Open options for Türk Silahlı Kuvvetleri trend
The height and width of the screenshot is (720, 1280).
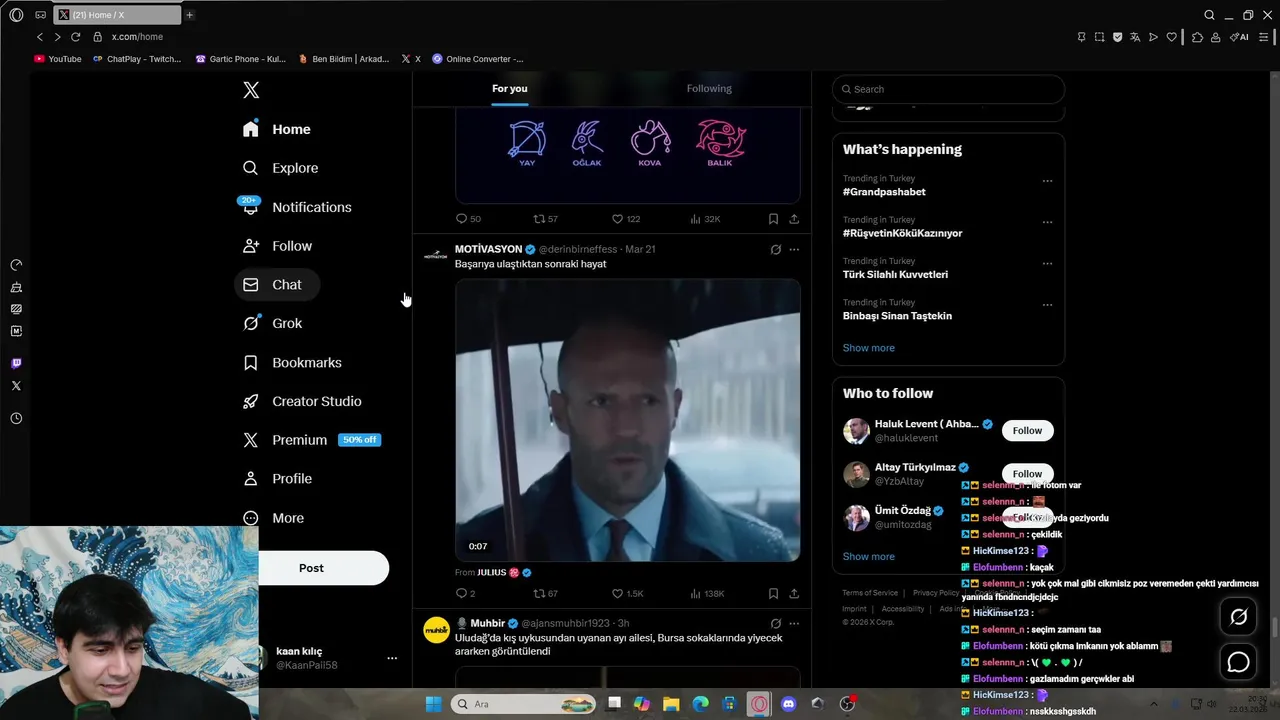pos(1047,264)
